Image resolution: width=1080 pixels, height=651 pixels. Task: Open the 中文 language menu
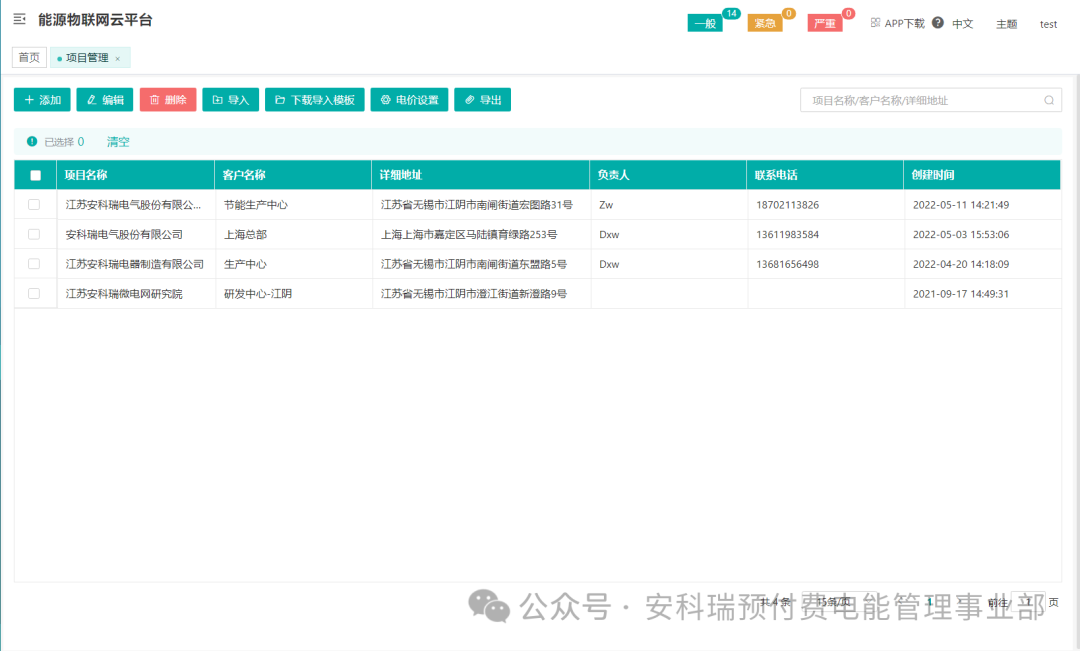click(x=962, y=24)
